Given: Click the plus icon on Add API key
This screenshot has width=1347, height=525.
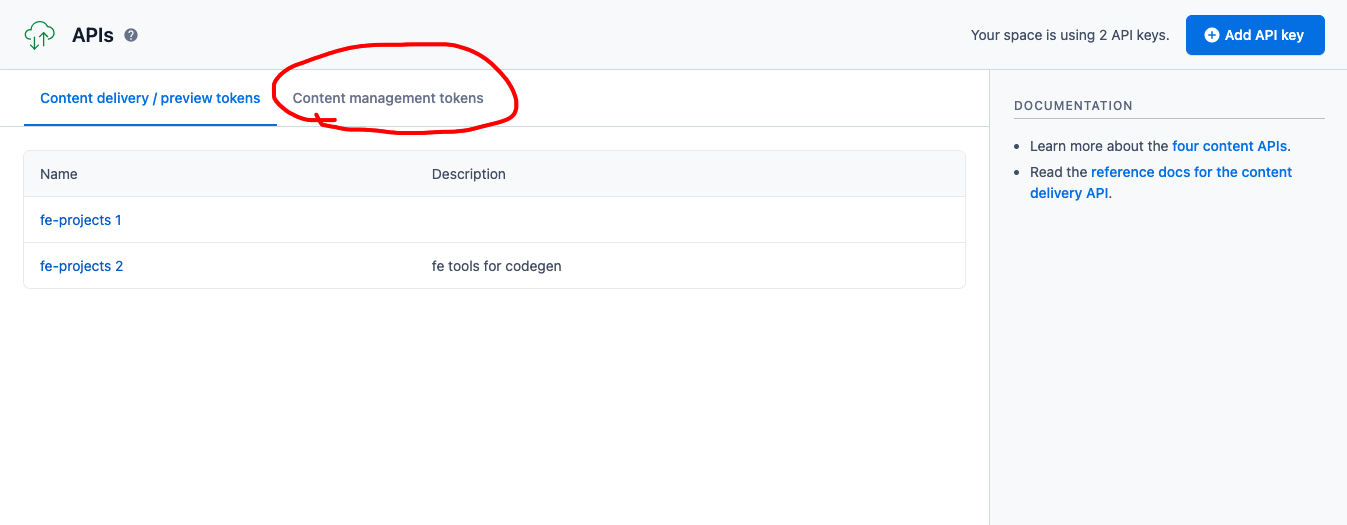Looking at the screenshot, I should [x=1212, y=35].
